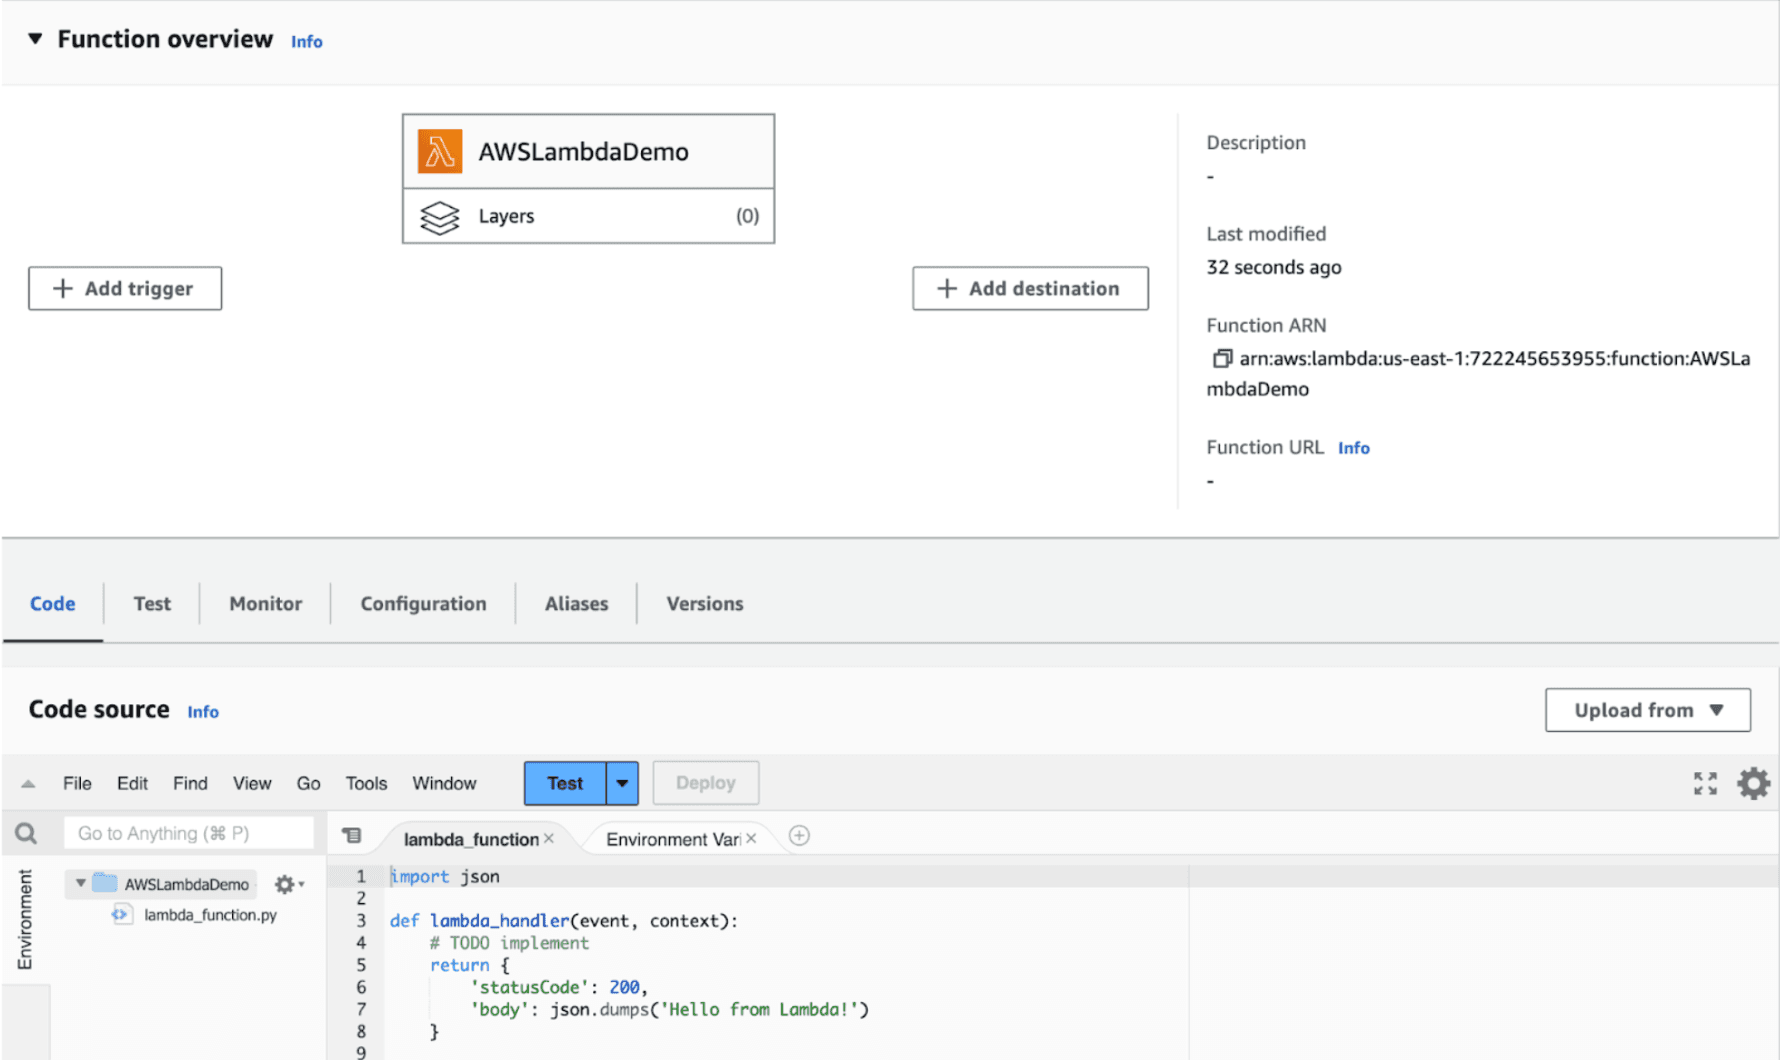The width and height of the screenshot is (1780, 1060).
Task: Click the tab list icon beside lambda_function
Action: click(x=352, y=836)
